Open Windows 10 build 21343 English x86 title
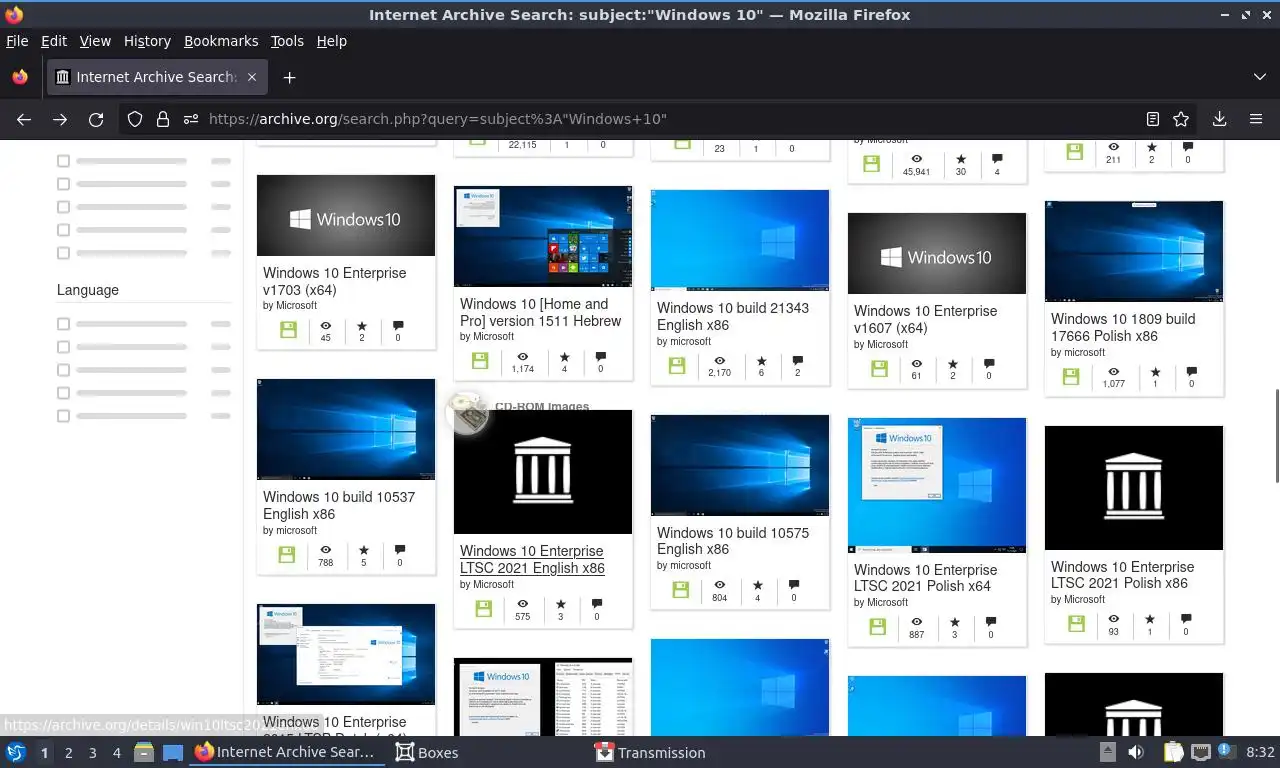The height and width of the screenshot is (768, 1280). coord(733,316)
